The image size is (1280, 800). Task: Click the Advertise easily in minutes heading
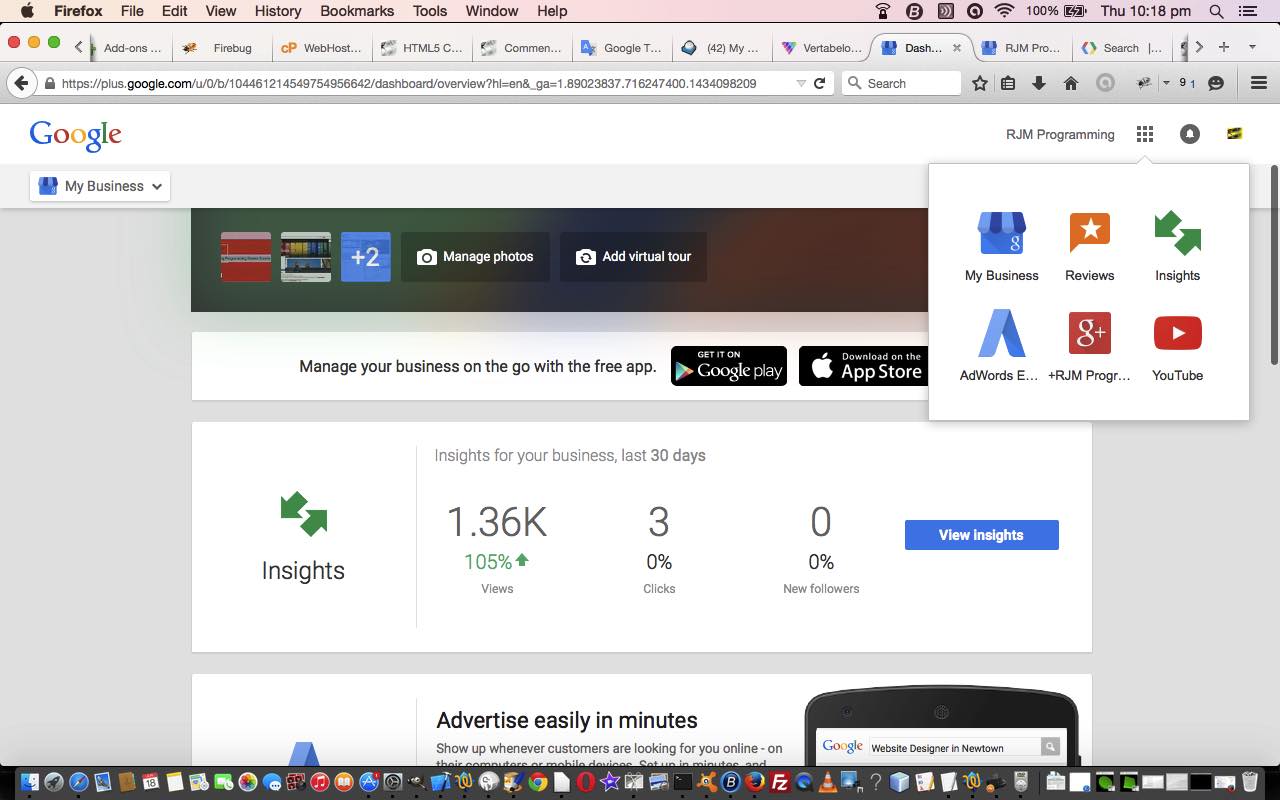coord(567,720)
